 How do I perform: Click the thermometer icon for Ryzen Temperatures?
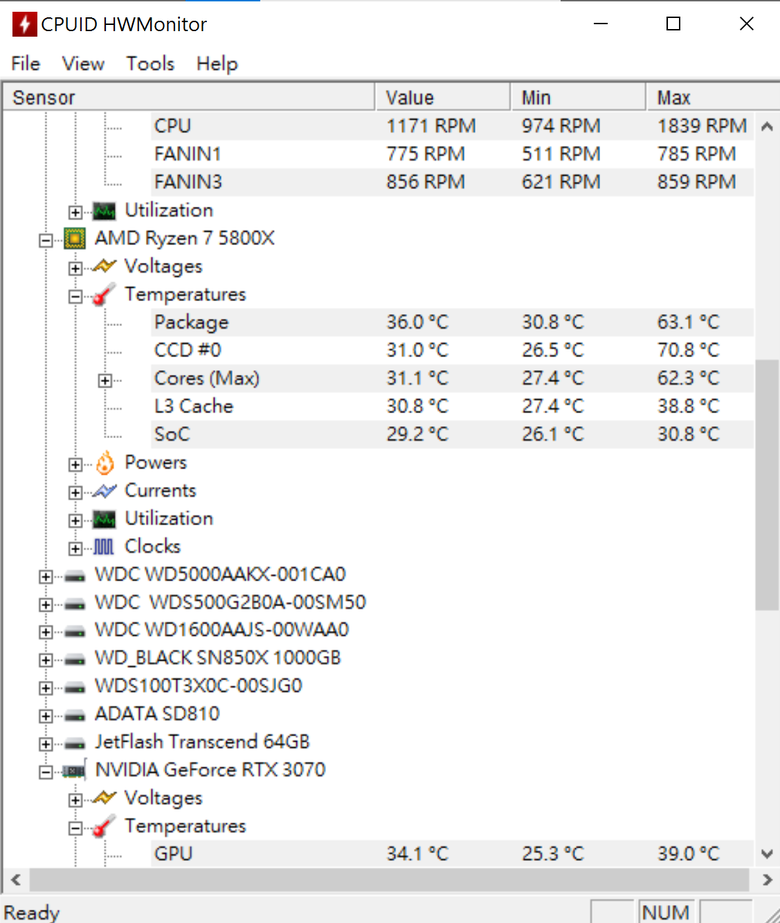tap(104, 294)
